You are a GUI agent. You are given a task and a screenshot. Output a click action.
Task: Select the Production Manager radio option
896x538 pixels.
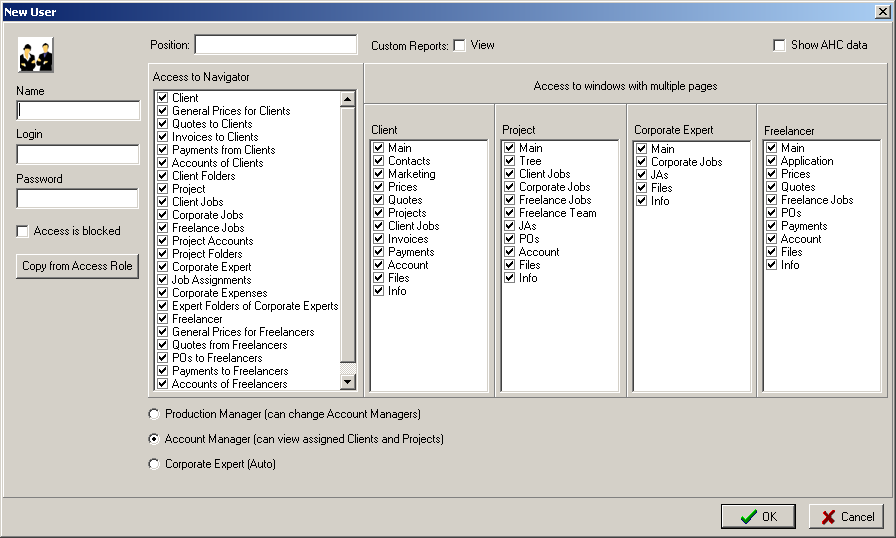click(x=153, y=414)
